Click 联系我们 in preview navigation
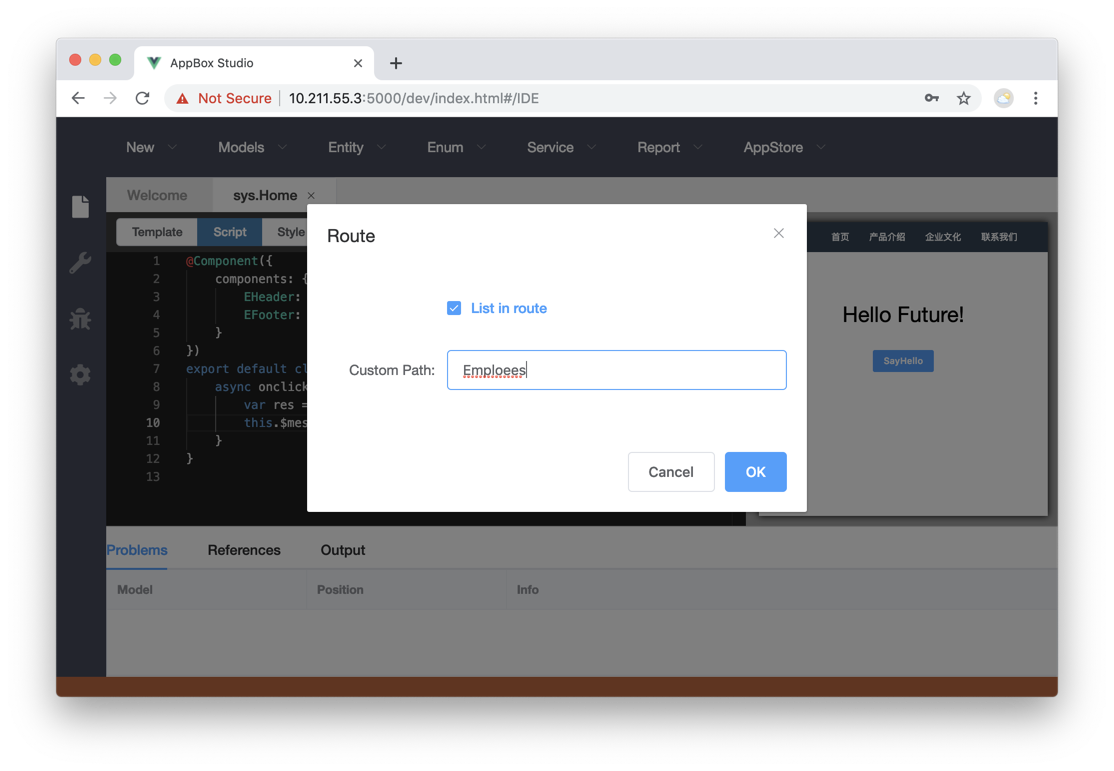Viewport: 1114px width, 771px height. pyautogui.click(x=999, y=237)
